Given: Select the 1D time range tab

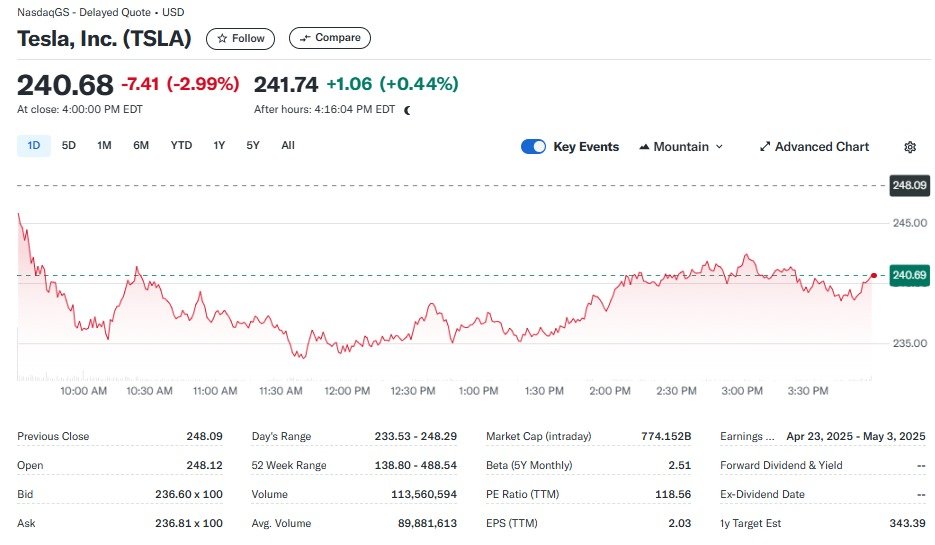Looking at the screenshot, I should (33, 145).
